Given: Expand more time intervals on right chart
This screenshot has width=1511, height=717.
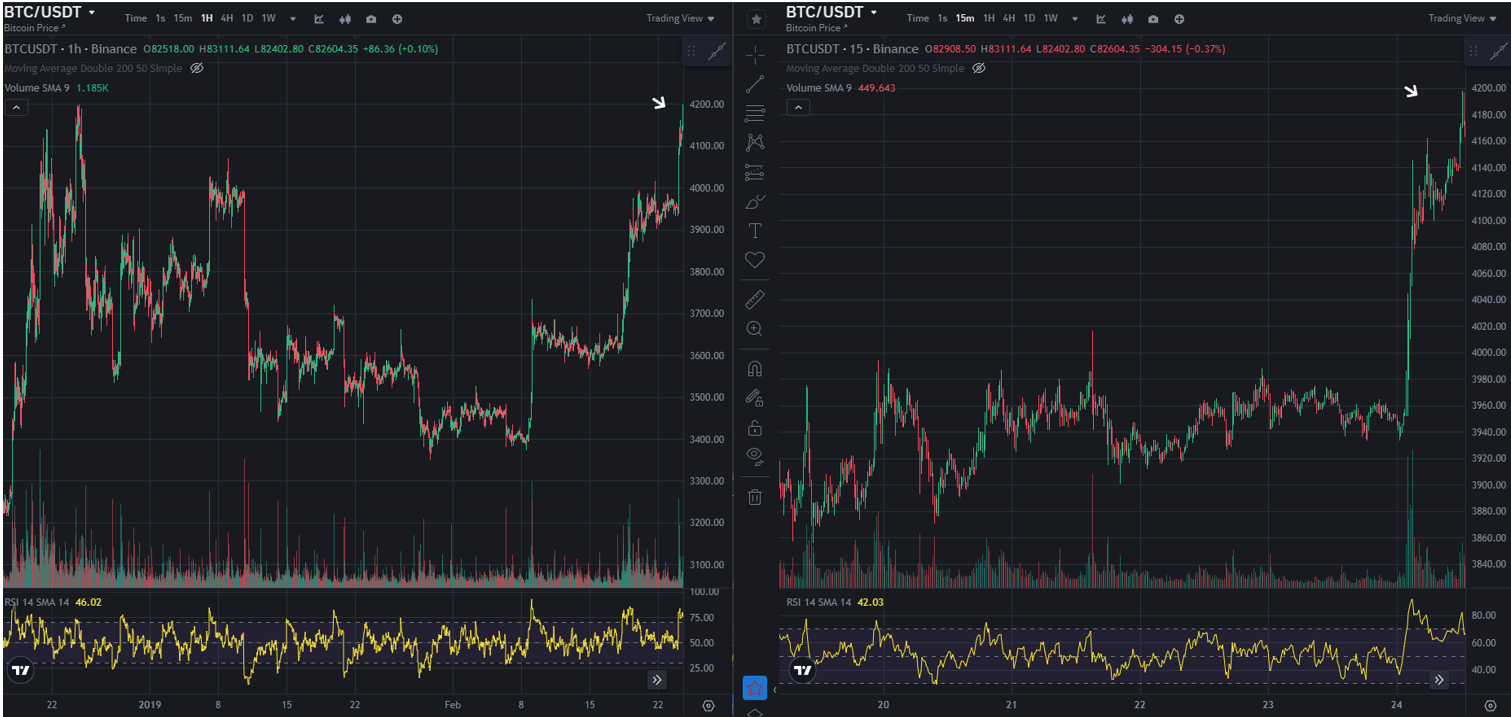Looking at the screenshot, I should [x=1075, y=19].
